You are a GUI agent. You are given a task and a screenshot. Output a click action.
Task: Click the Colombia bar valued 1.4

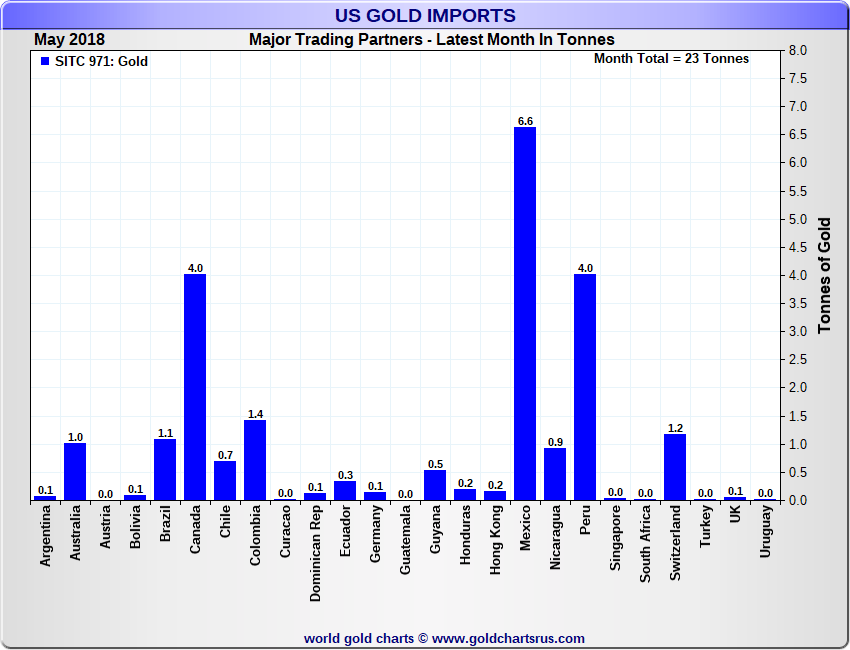pyautogui.click(x=255, y=460)
